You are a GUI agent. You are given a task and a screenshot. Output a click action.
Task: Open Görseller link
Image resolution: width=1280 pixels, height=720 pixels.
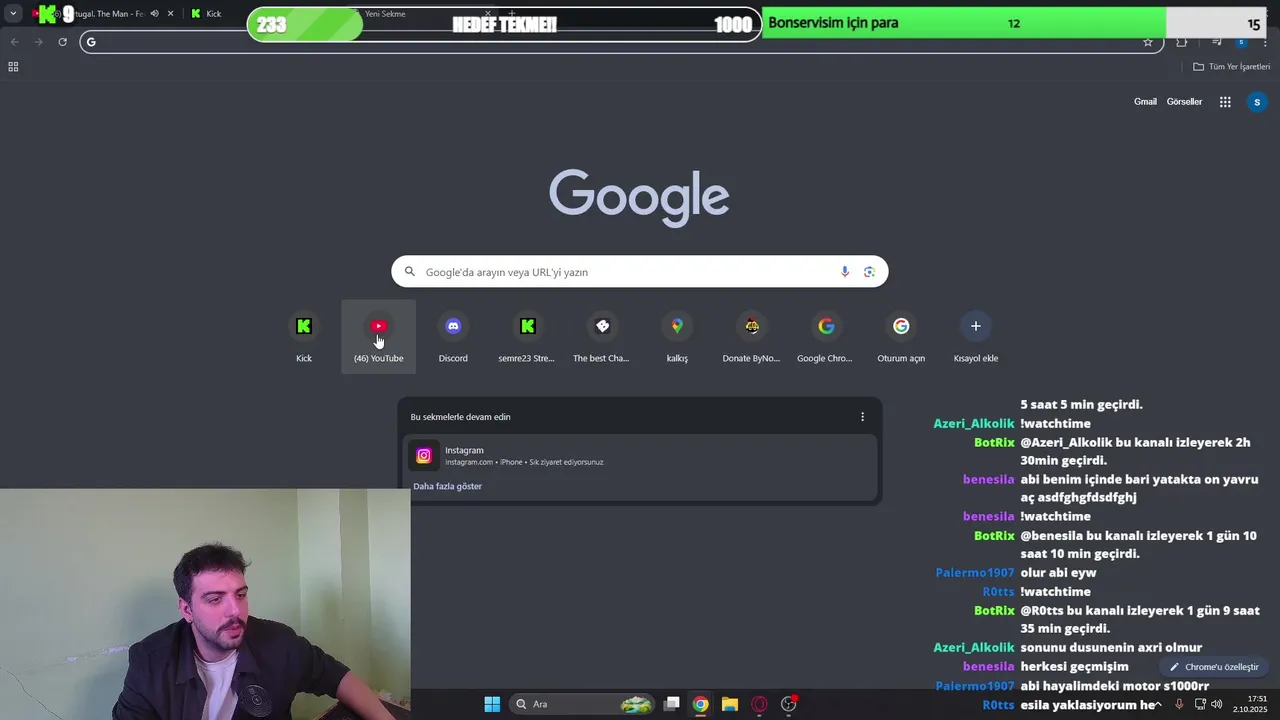(x=1184, y=102)
